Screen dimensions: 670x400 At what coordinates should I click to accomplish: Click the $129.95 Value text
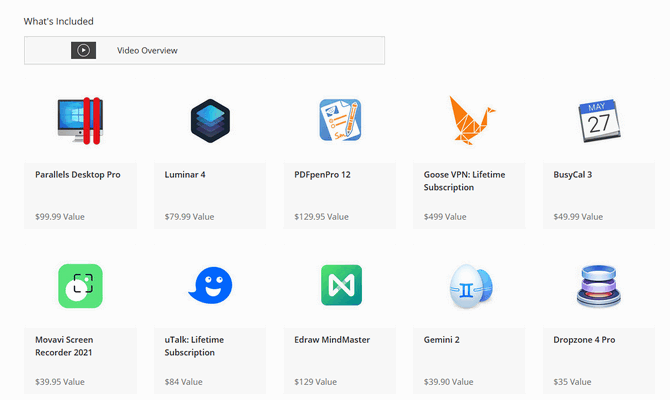coord(321,217)
